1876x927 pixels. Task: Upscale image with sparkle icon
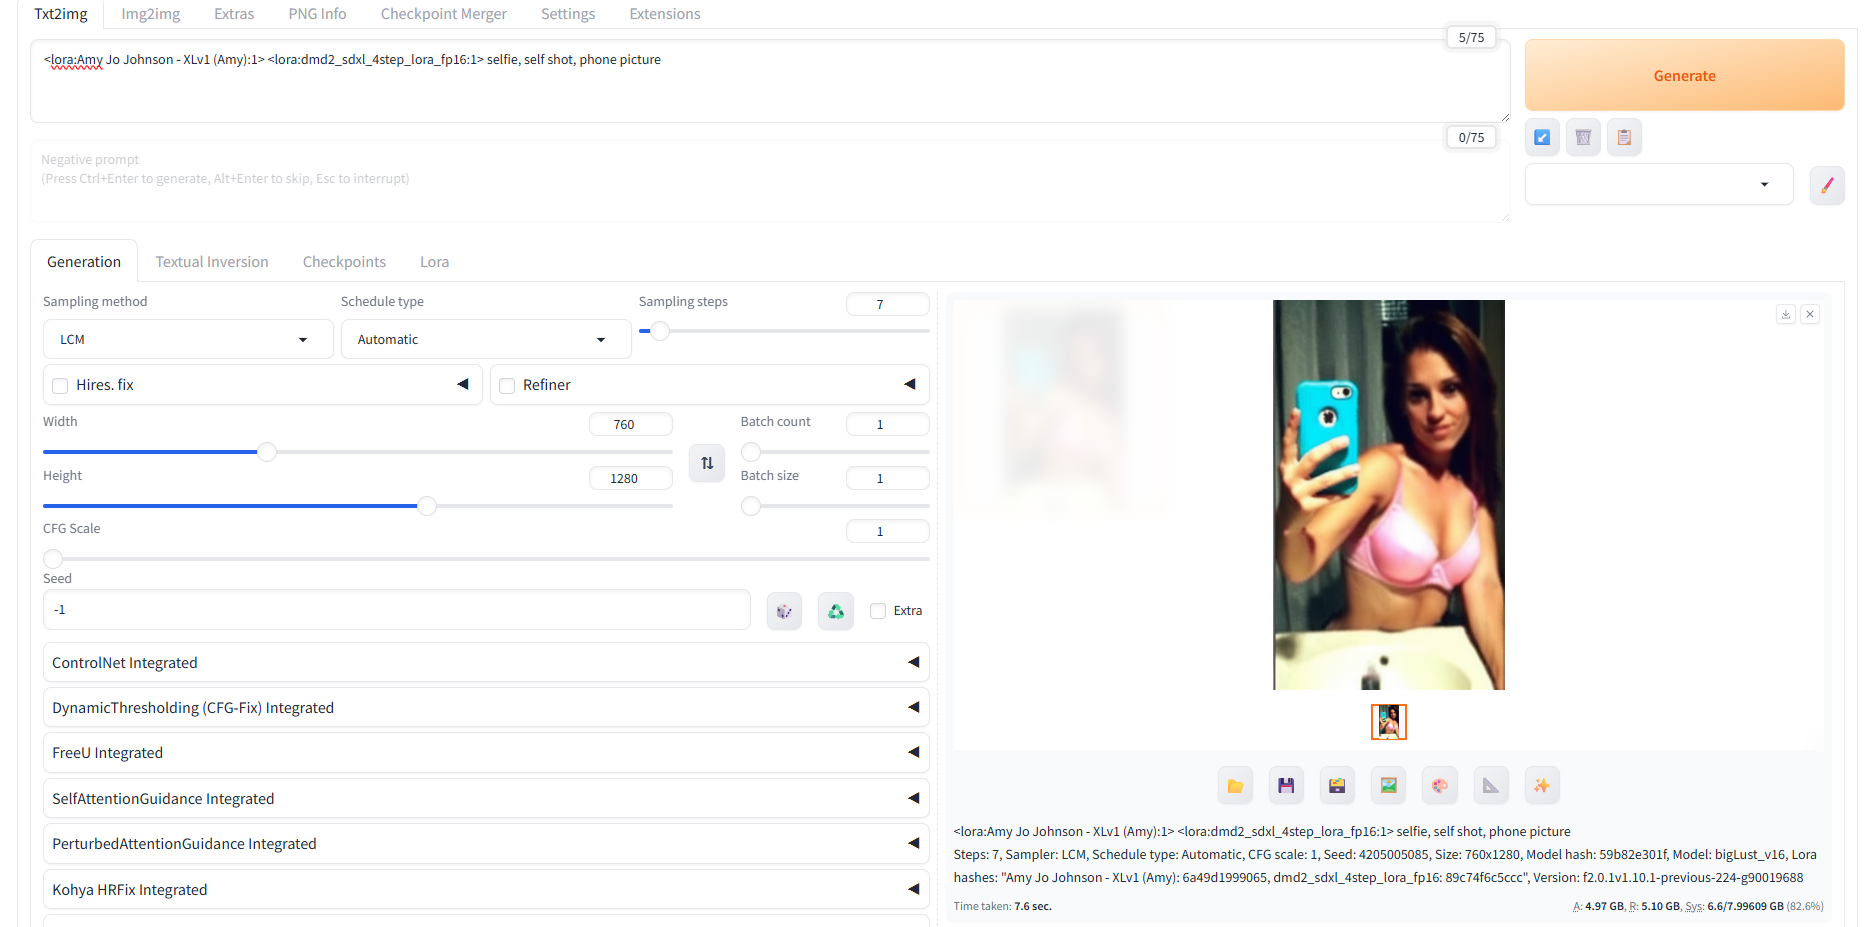1542,786
